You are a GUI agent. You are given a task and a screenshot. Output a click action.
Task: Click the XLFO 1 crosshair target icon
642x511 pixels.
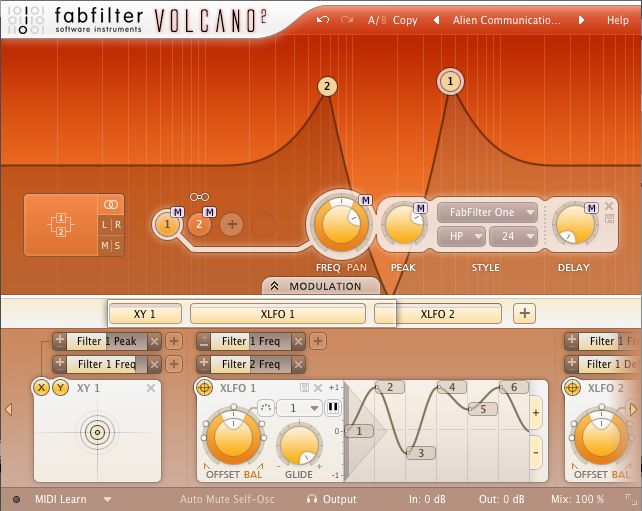(204, 387)
